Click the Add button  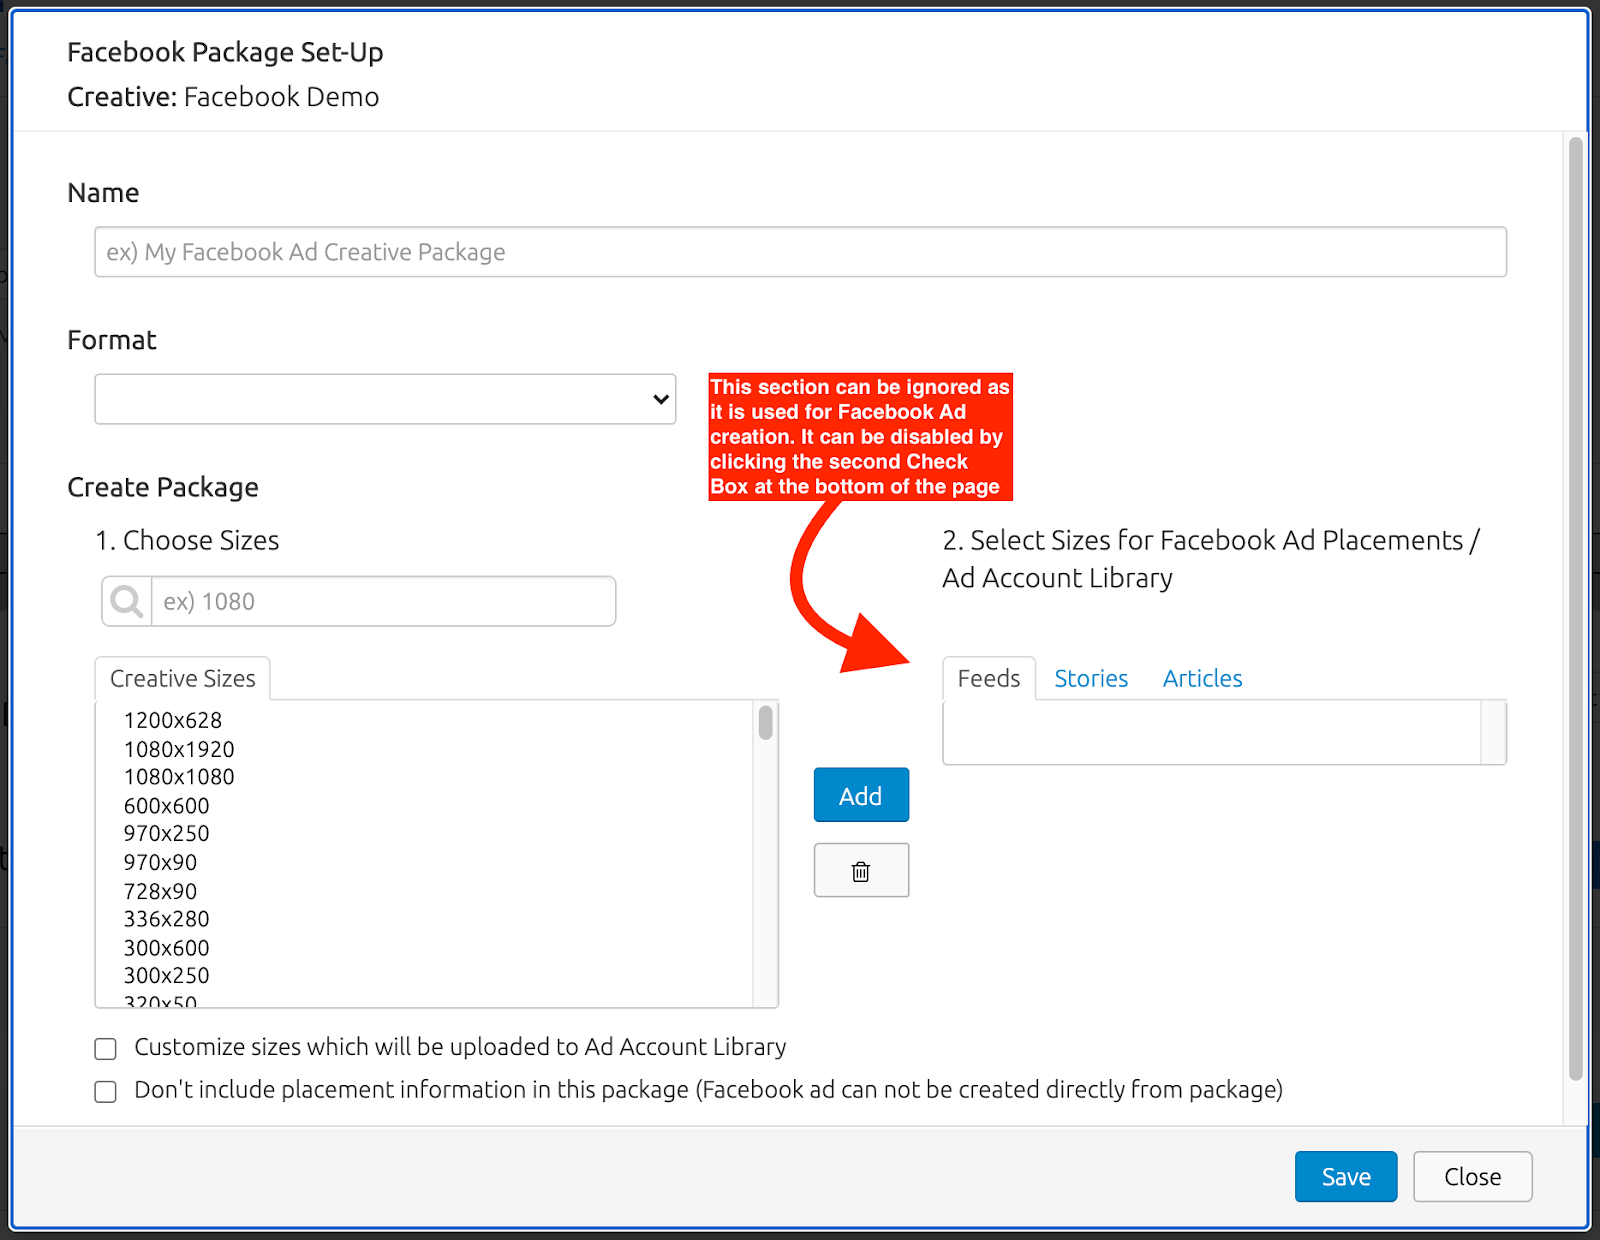pyautogui.click(x=861, y=795)
